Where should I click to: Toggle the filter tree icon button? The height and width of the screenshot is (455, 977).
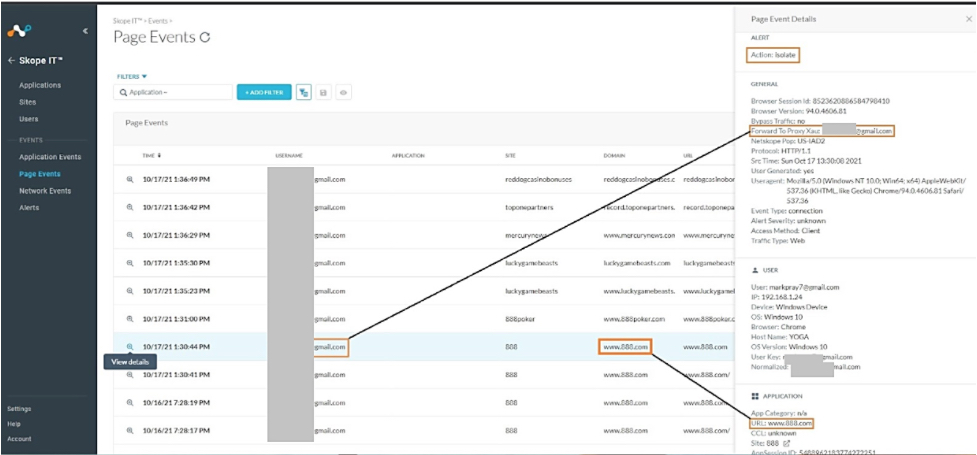tap(304, 92)
